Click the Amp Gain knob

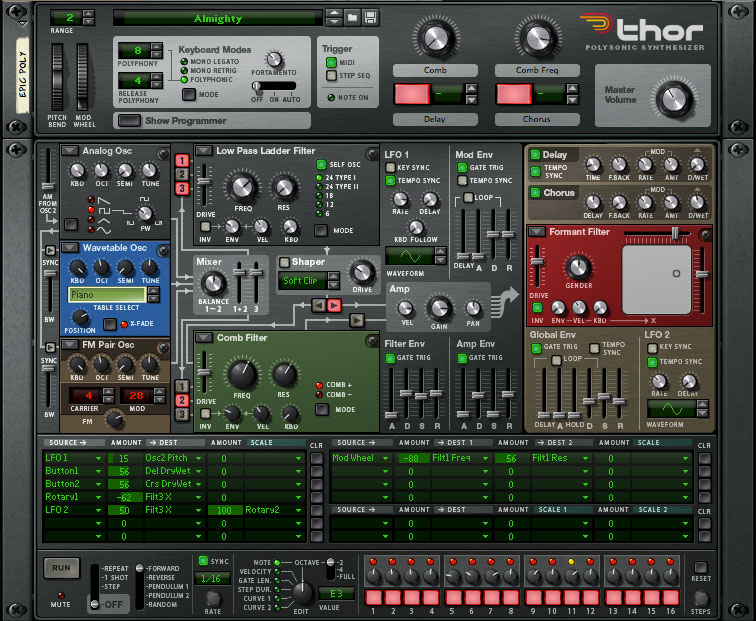pos(439,309)
